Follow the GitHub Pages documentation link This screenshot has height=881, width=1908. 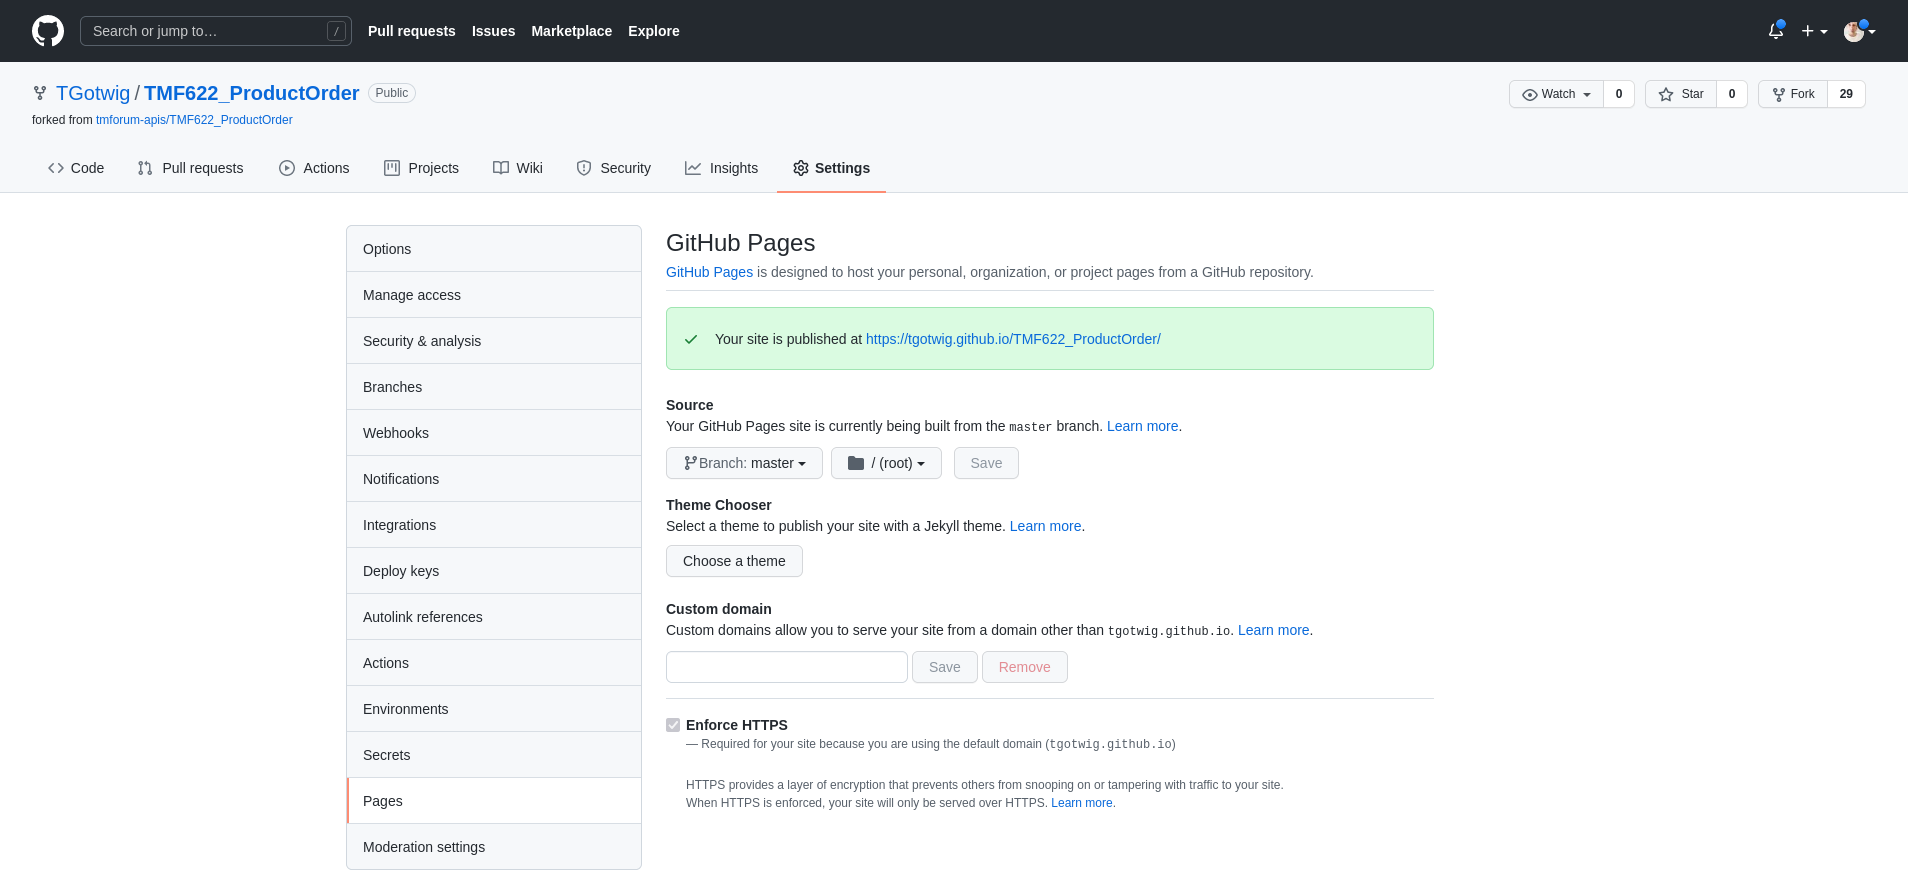(709, 272)
